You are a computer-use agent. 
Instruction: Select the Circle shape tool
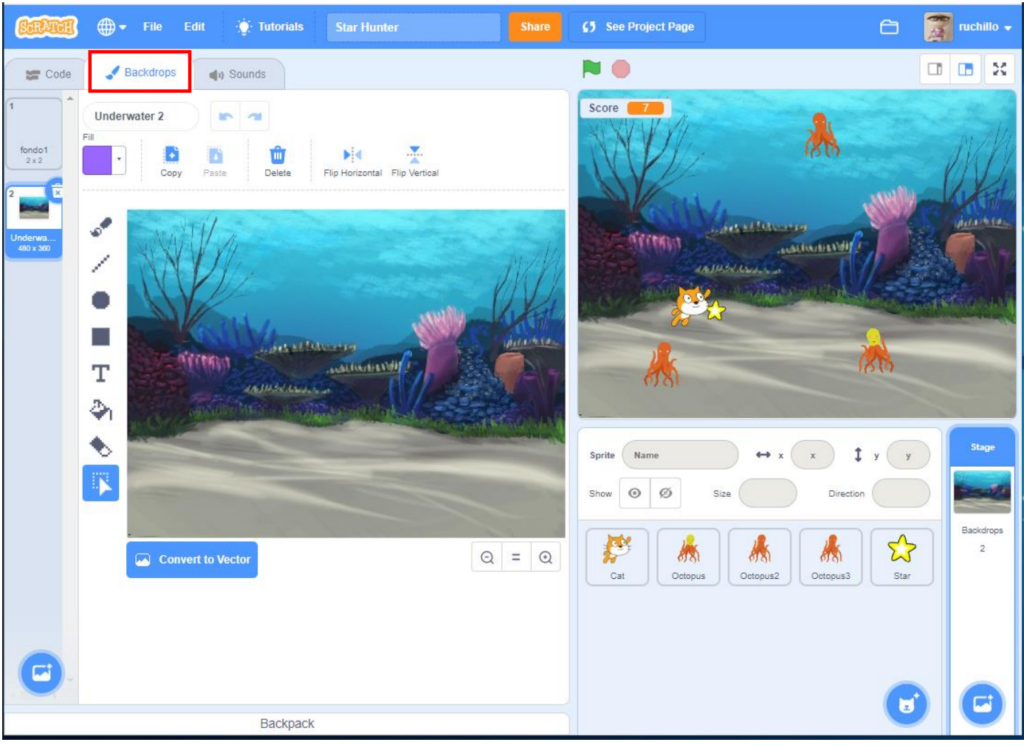[x=100, y=300]
